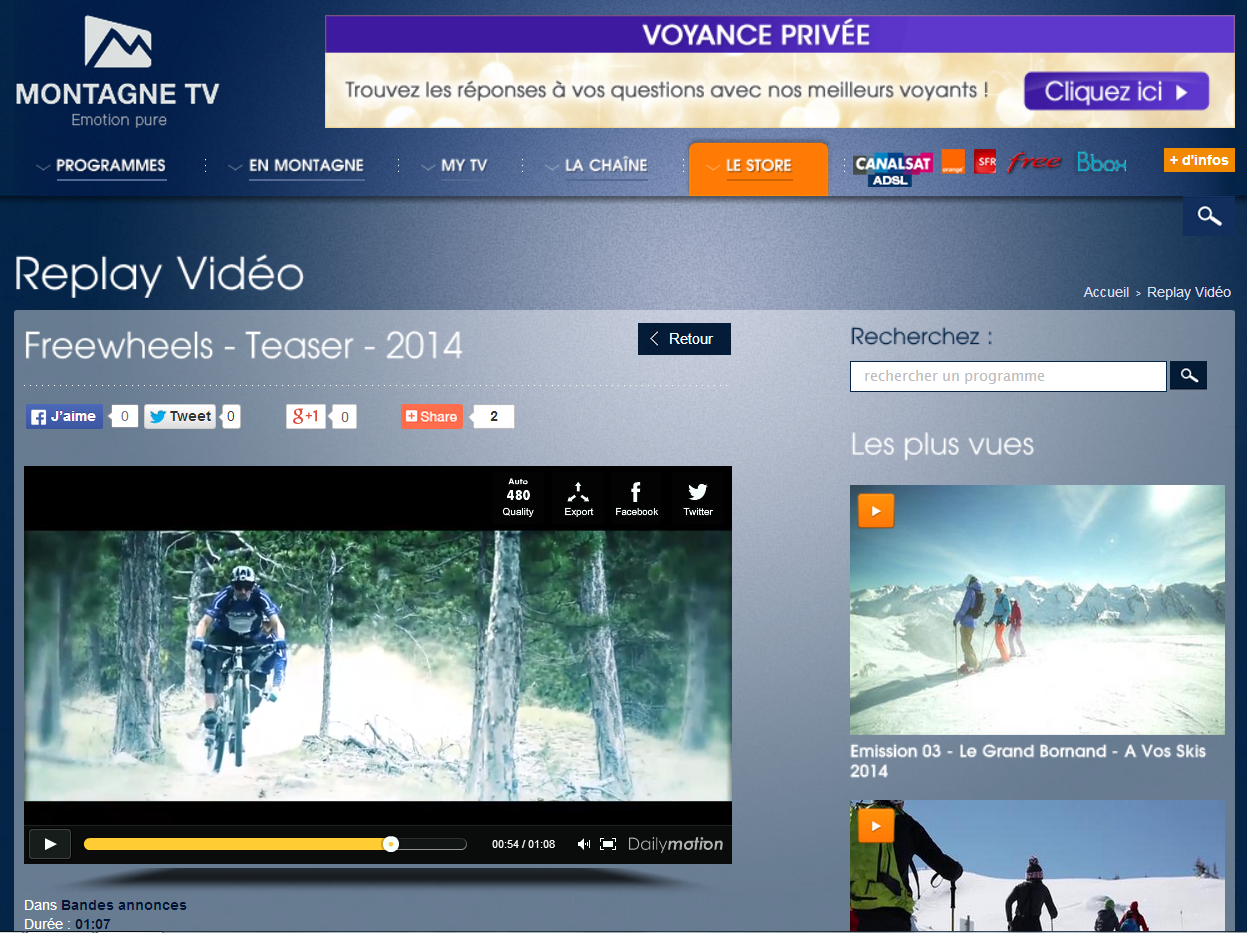Viewport: 1247px width, 933px height.
Task: Click the Montagne TV logo
Action: click(x=117, y=72)
